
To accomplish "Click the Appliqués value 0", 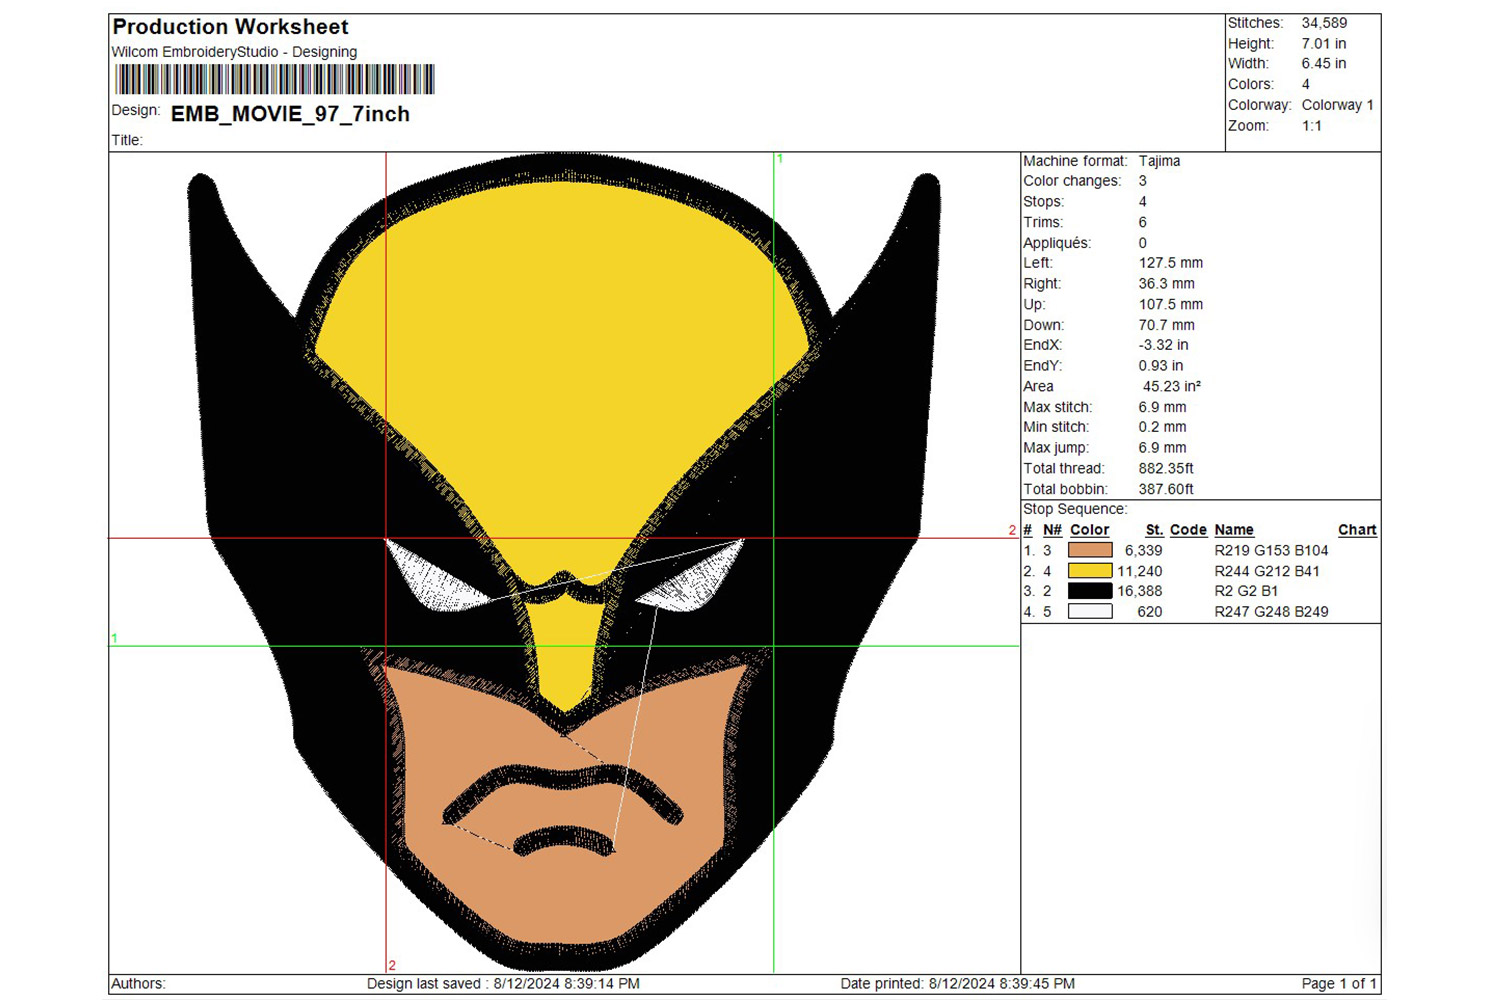I will 1143,243.
